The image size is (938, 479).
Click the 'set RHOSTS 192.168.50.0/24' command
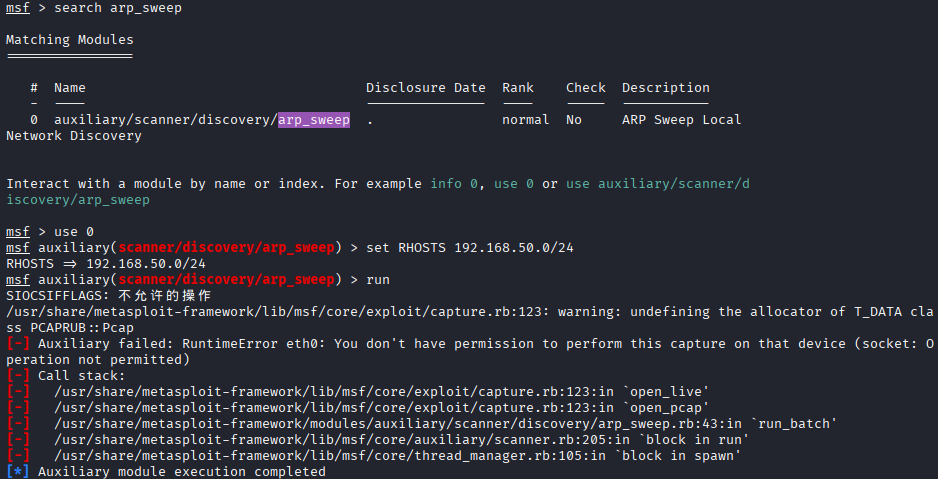(x=470, y=248)
